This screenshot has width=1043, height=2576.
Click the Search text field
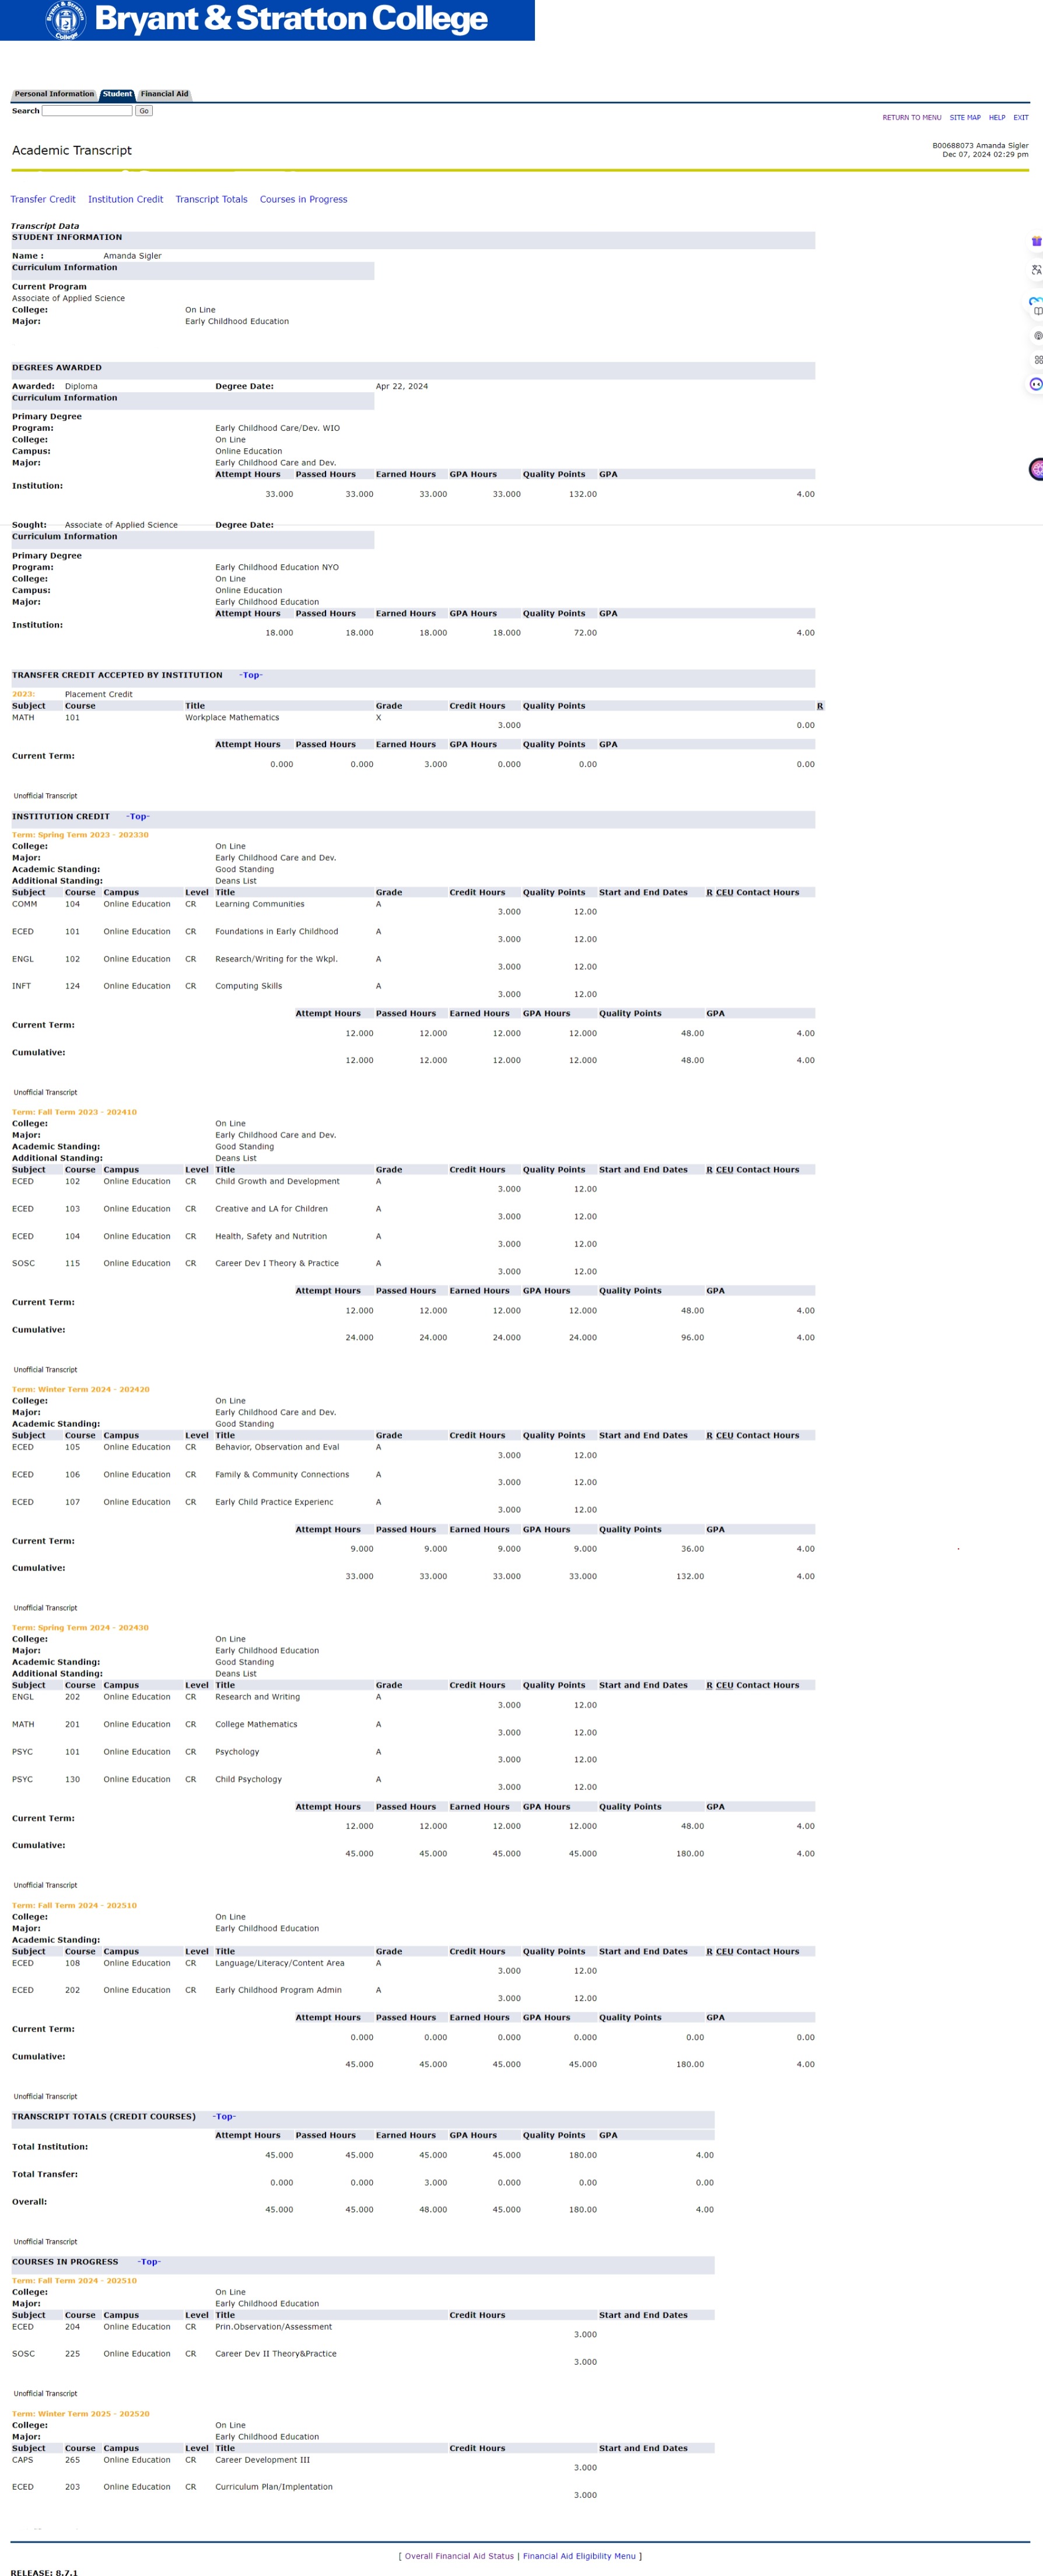point(87,111)
